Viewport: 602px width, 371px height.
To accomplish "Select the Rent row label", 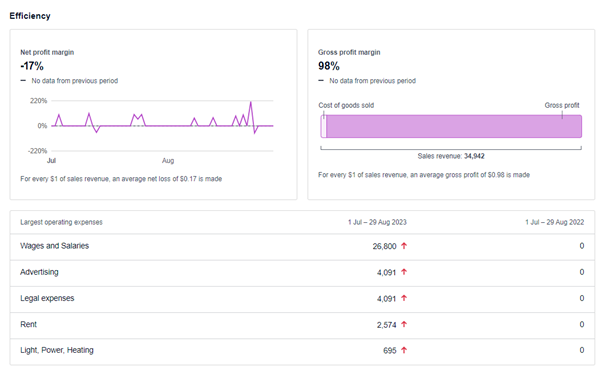I will pyautogui.click(x=28, y=324).
